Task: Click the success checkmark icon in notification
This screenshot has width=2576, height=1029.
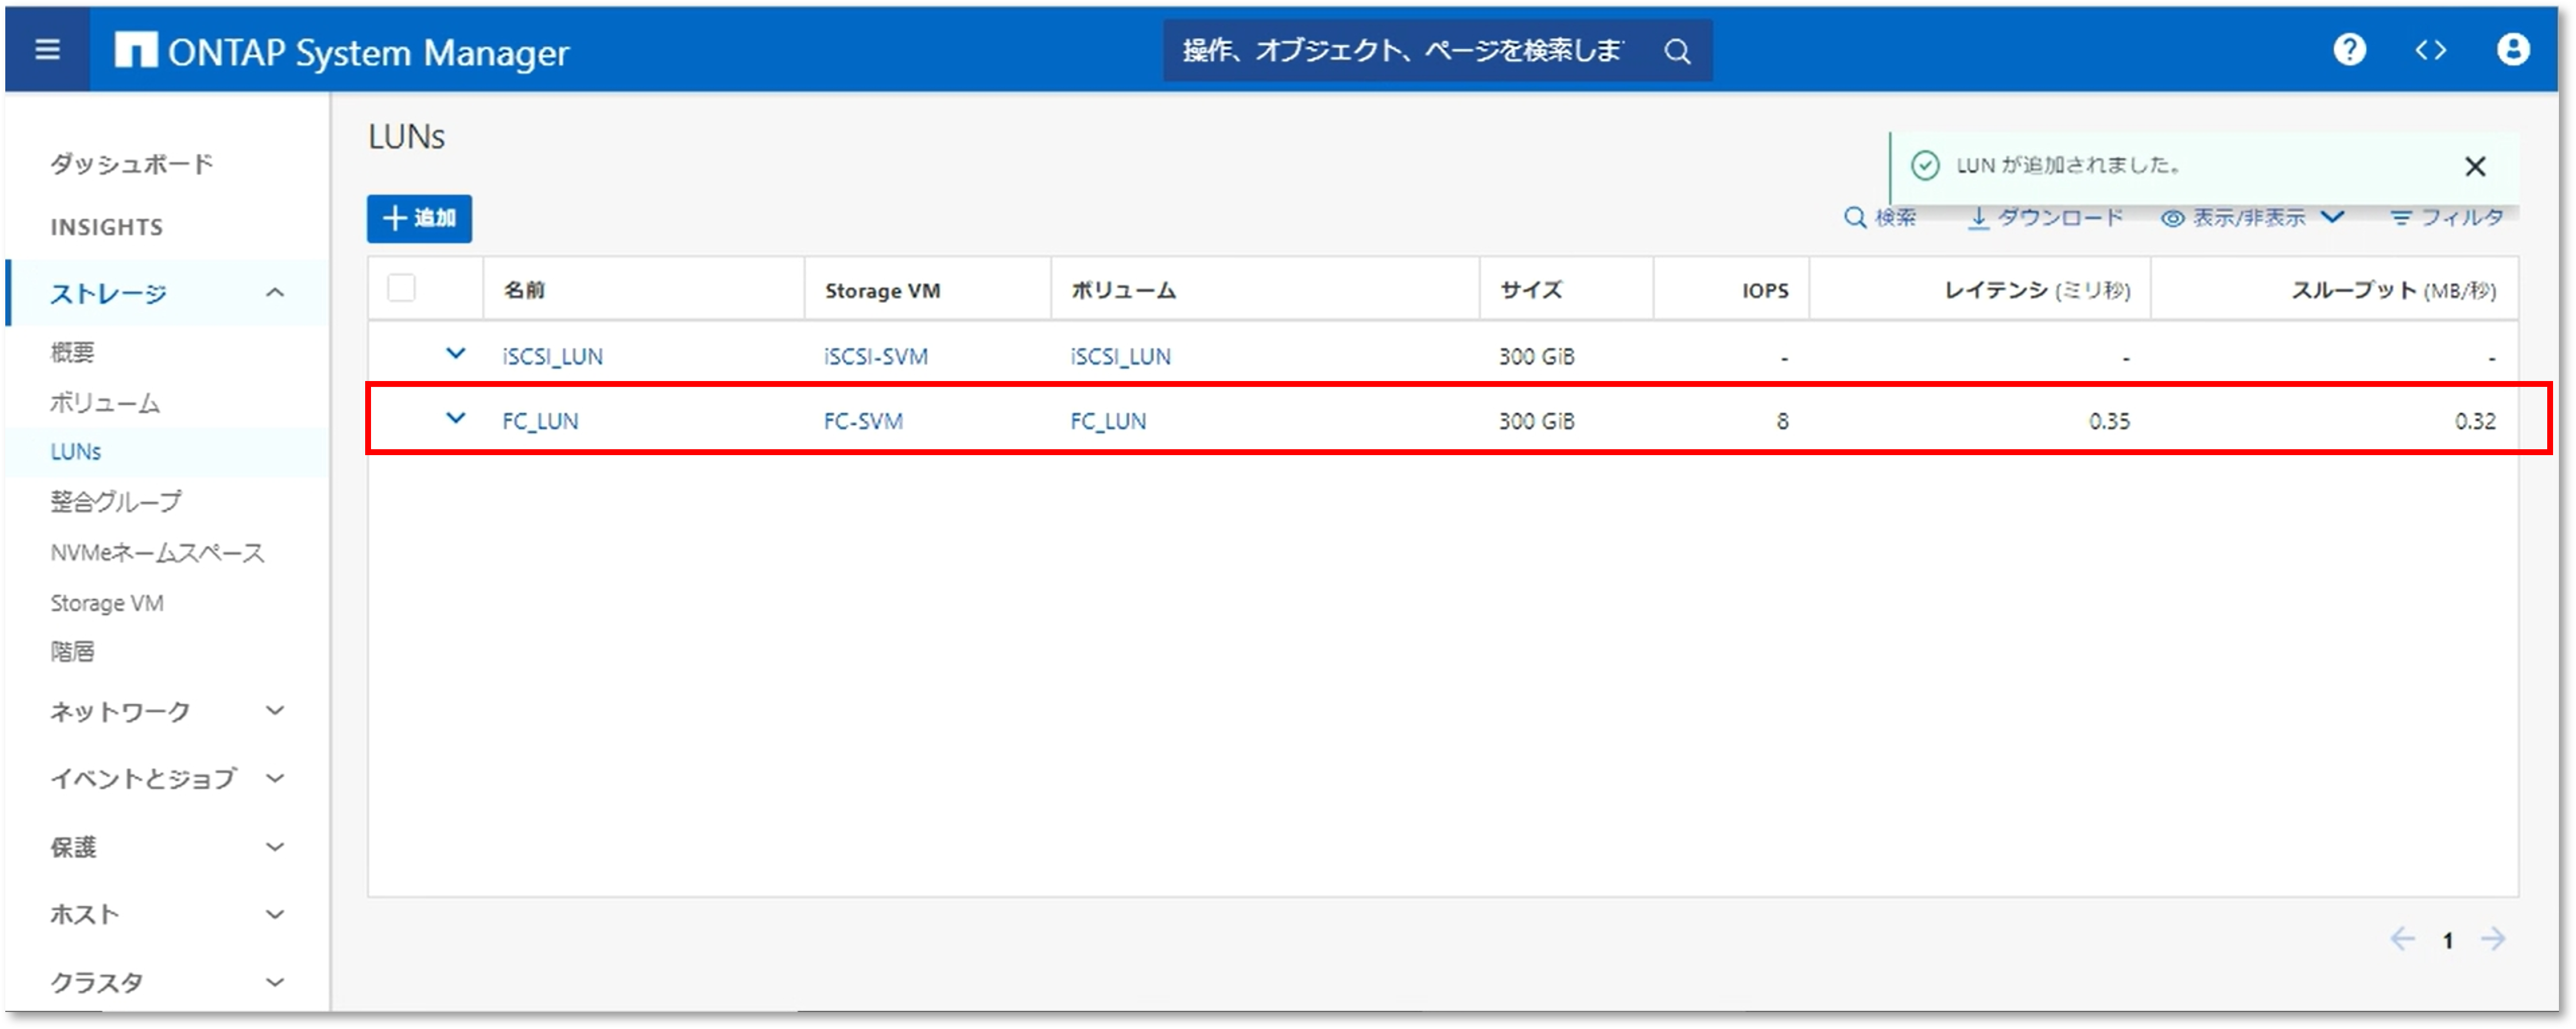Action: tap(1925, 165)
